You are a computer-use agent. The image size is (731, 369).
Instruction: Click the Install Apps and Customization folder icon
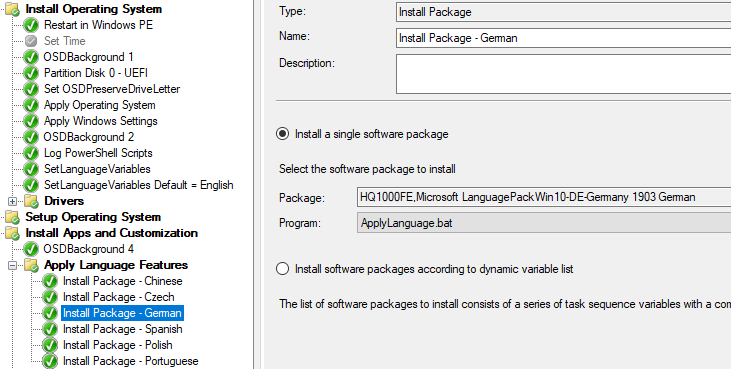tap(12, 233)
